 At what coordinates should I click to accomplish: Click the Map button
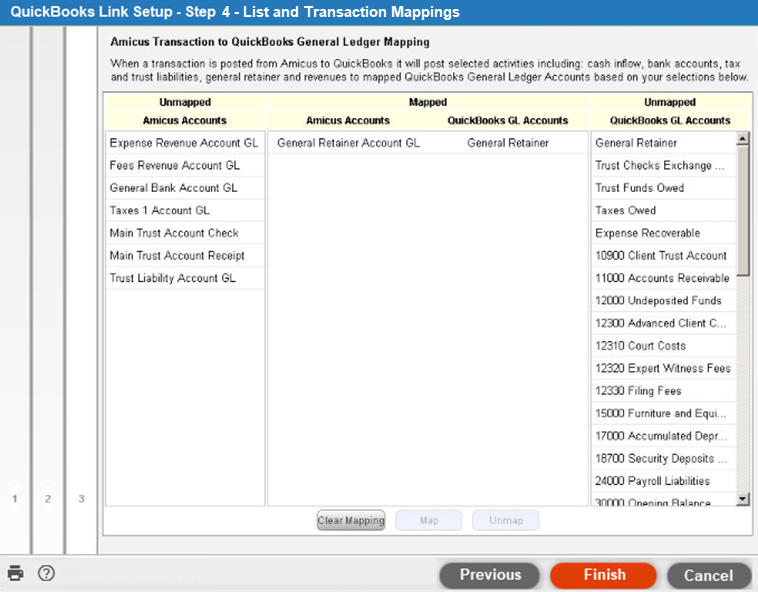429,520
